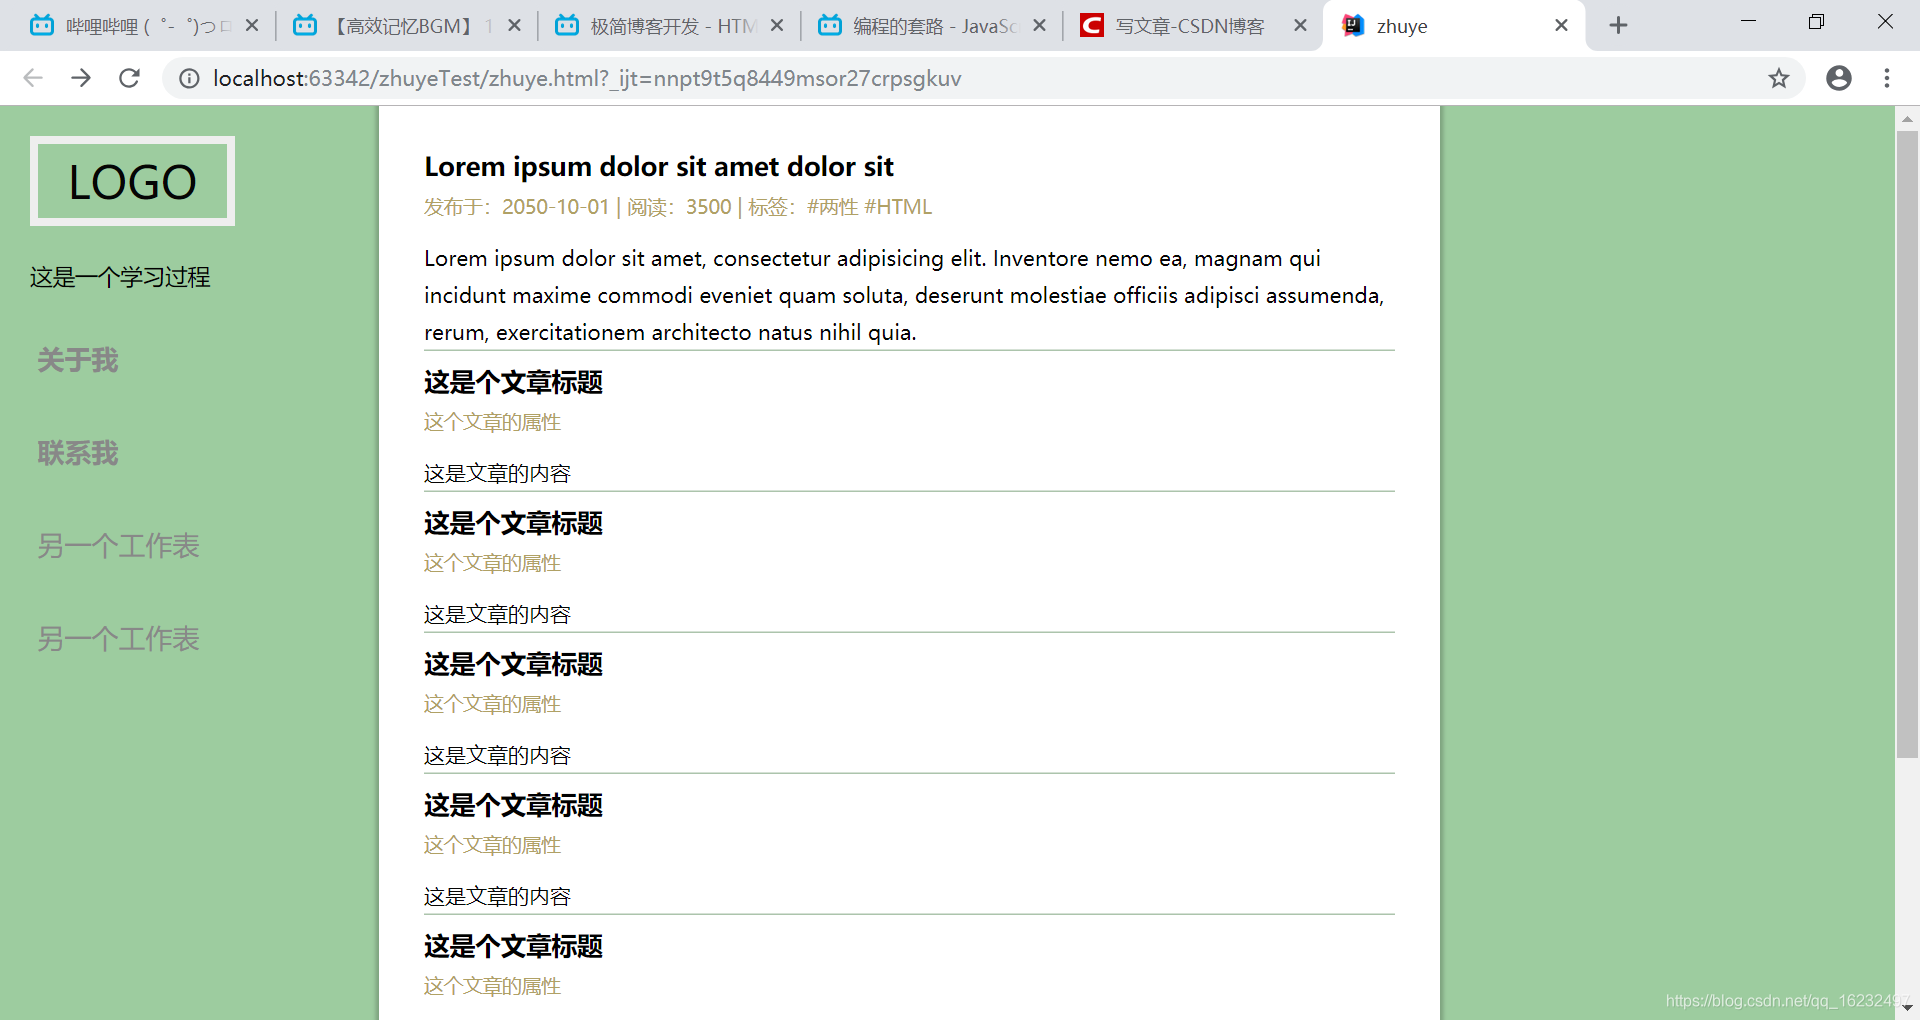
Task: Click the 这是一个学习过程 sidebar text
Action: (120, 277)
